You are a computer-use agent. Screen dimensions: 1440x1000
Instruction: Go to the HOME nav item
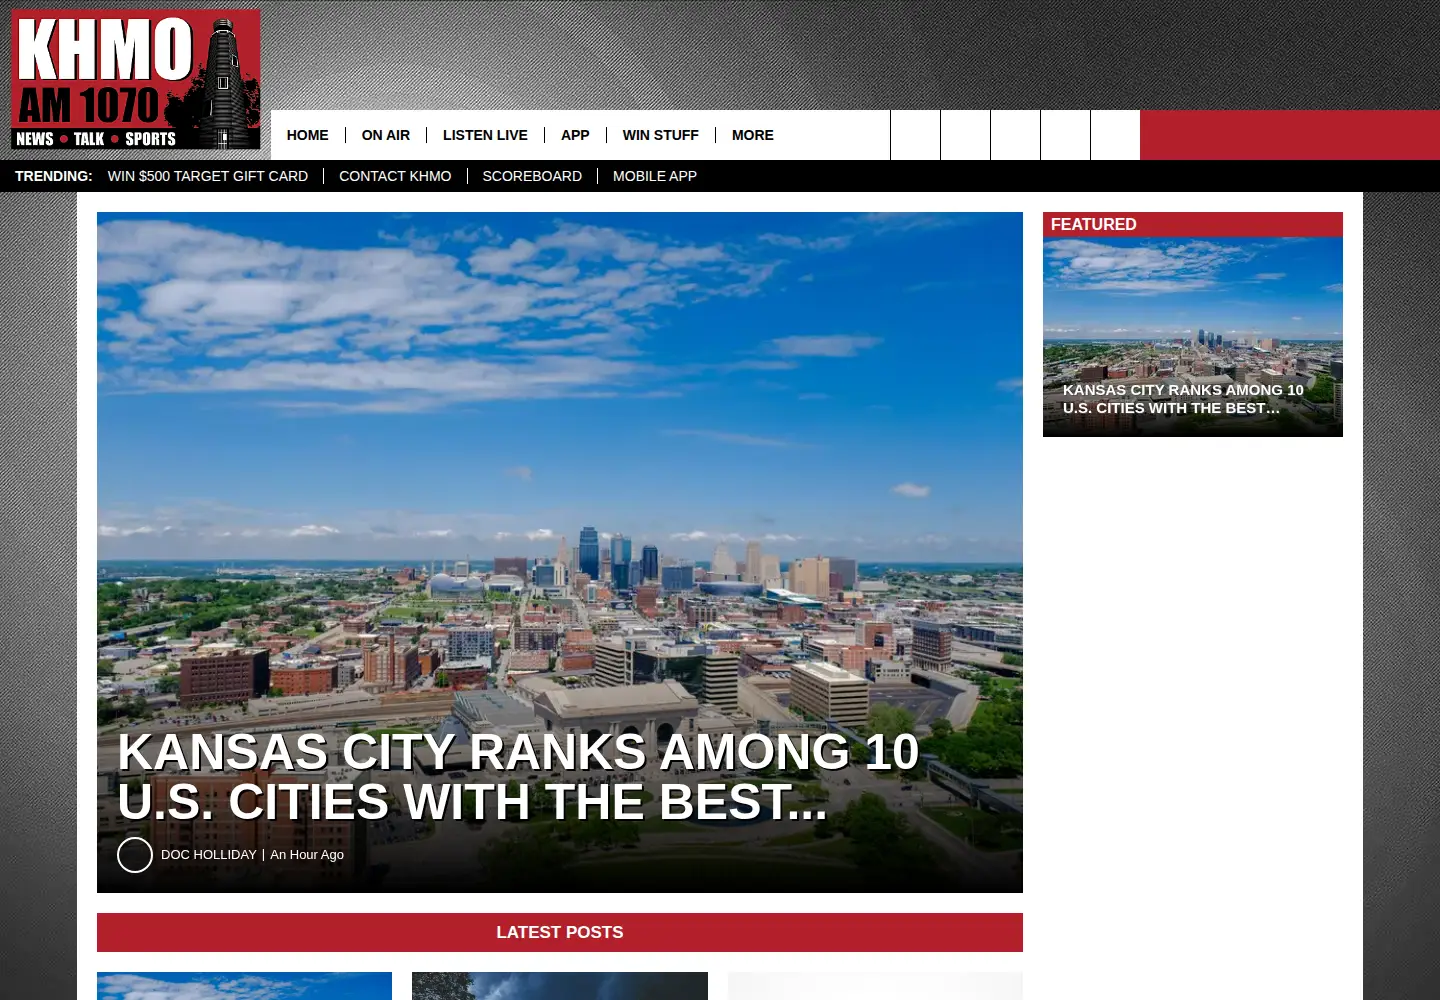tap(307, 135)
